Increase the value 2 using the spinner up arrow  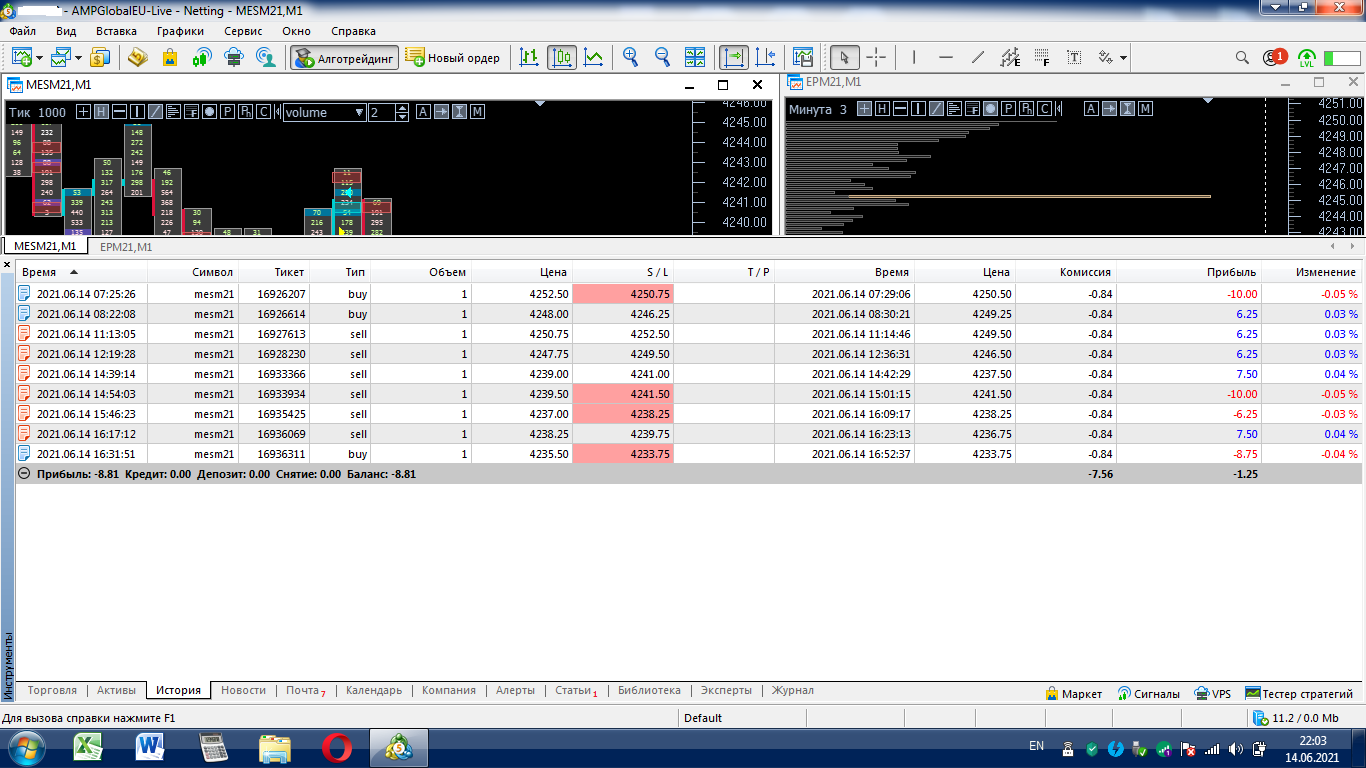pos(402,108)
